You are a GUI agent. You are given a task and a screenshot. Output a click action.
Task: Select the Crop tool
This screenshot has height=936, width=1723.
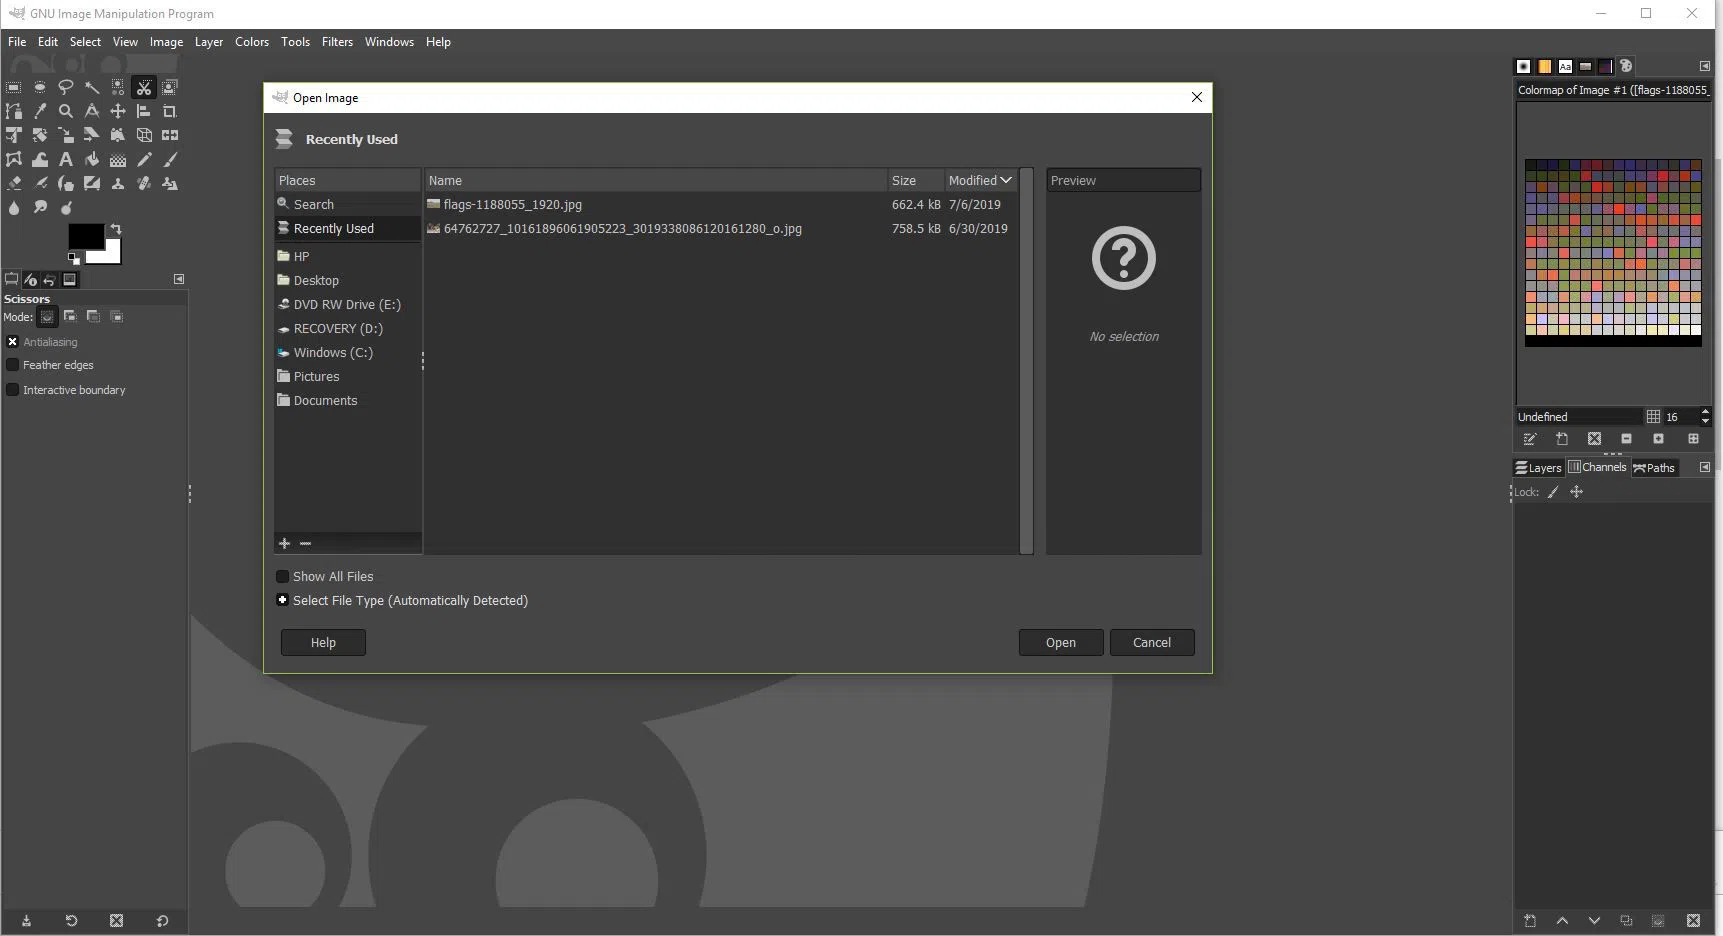point(170,112)
